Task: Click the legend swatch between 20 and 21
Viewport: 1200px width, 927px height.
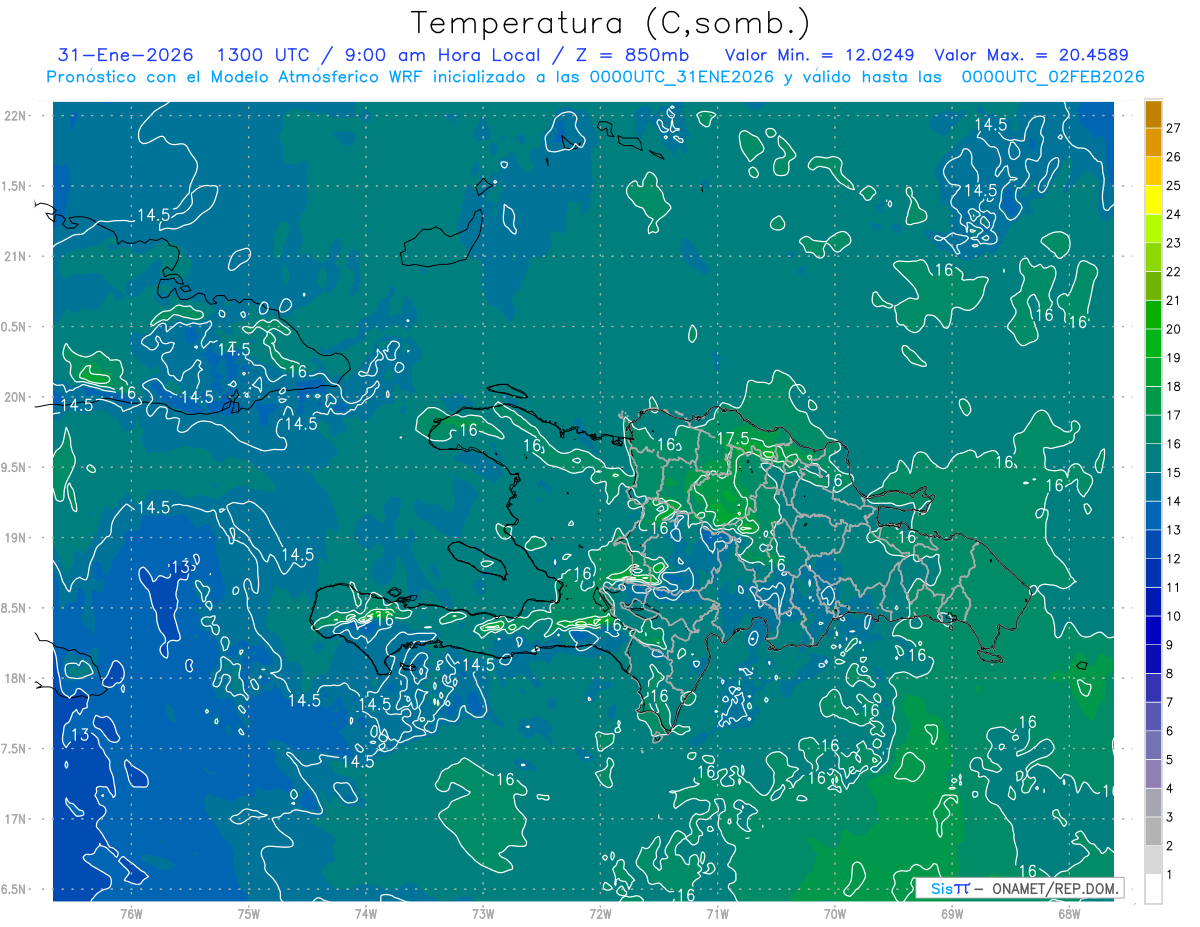Action: 1153,315
